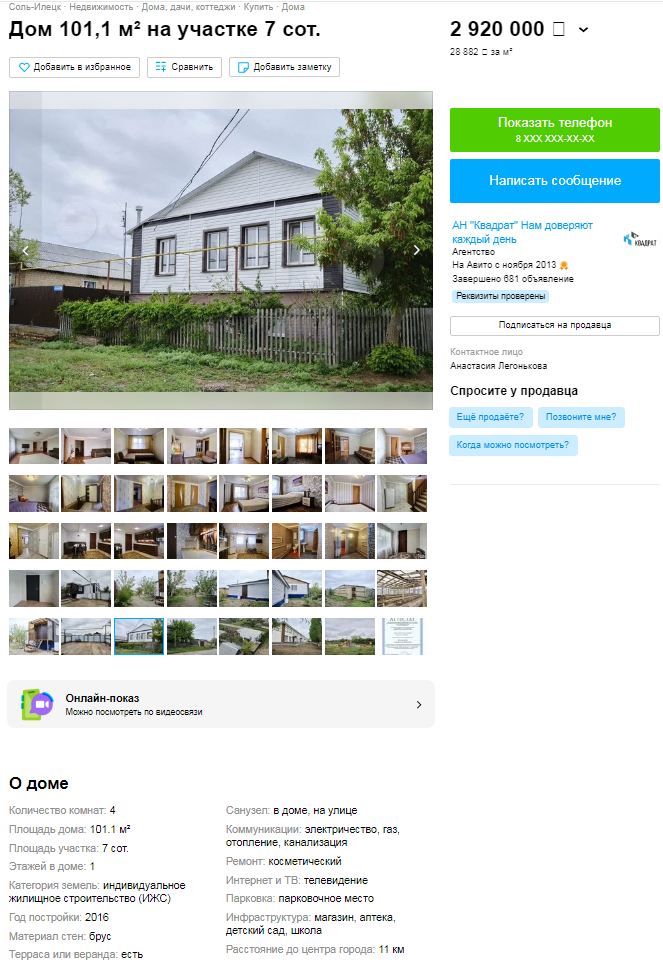The image size is (663, 963).
Task: Open АН Квадрат seller profile link
Action: pos(522,232)
